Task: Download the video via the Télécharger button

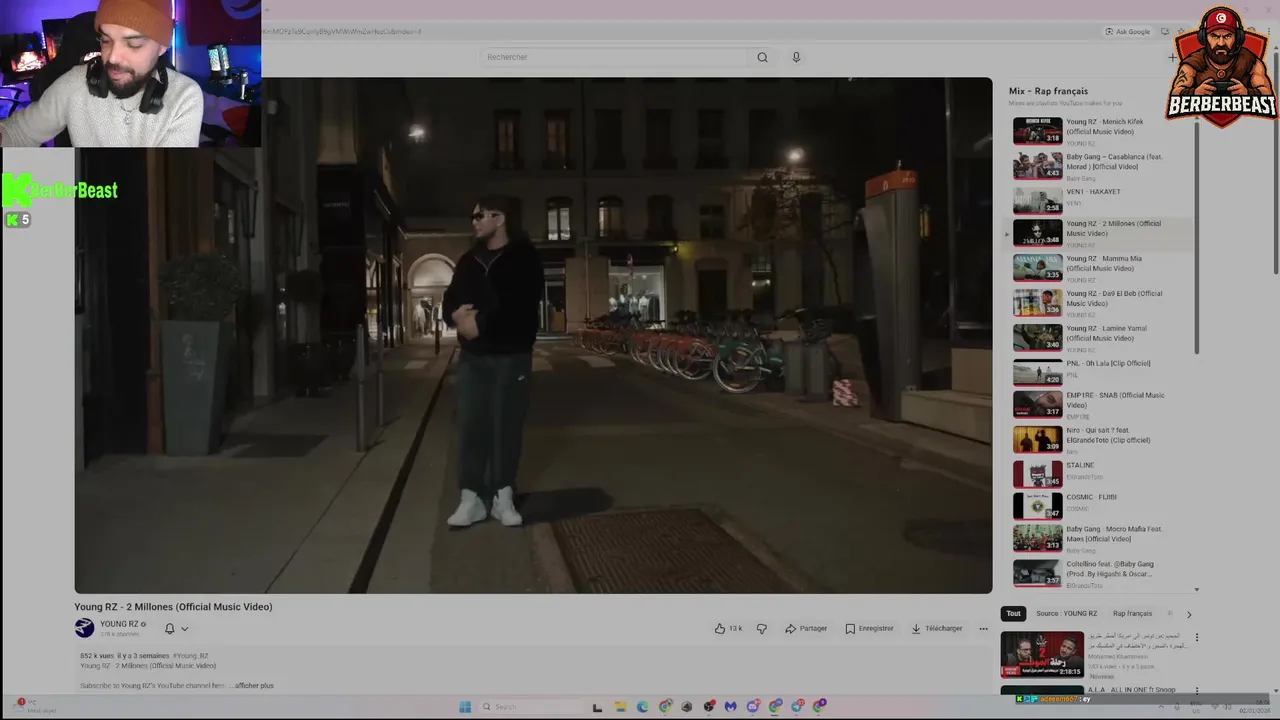Action: coord(937,629)
